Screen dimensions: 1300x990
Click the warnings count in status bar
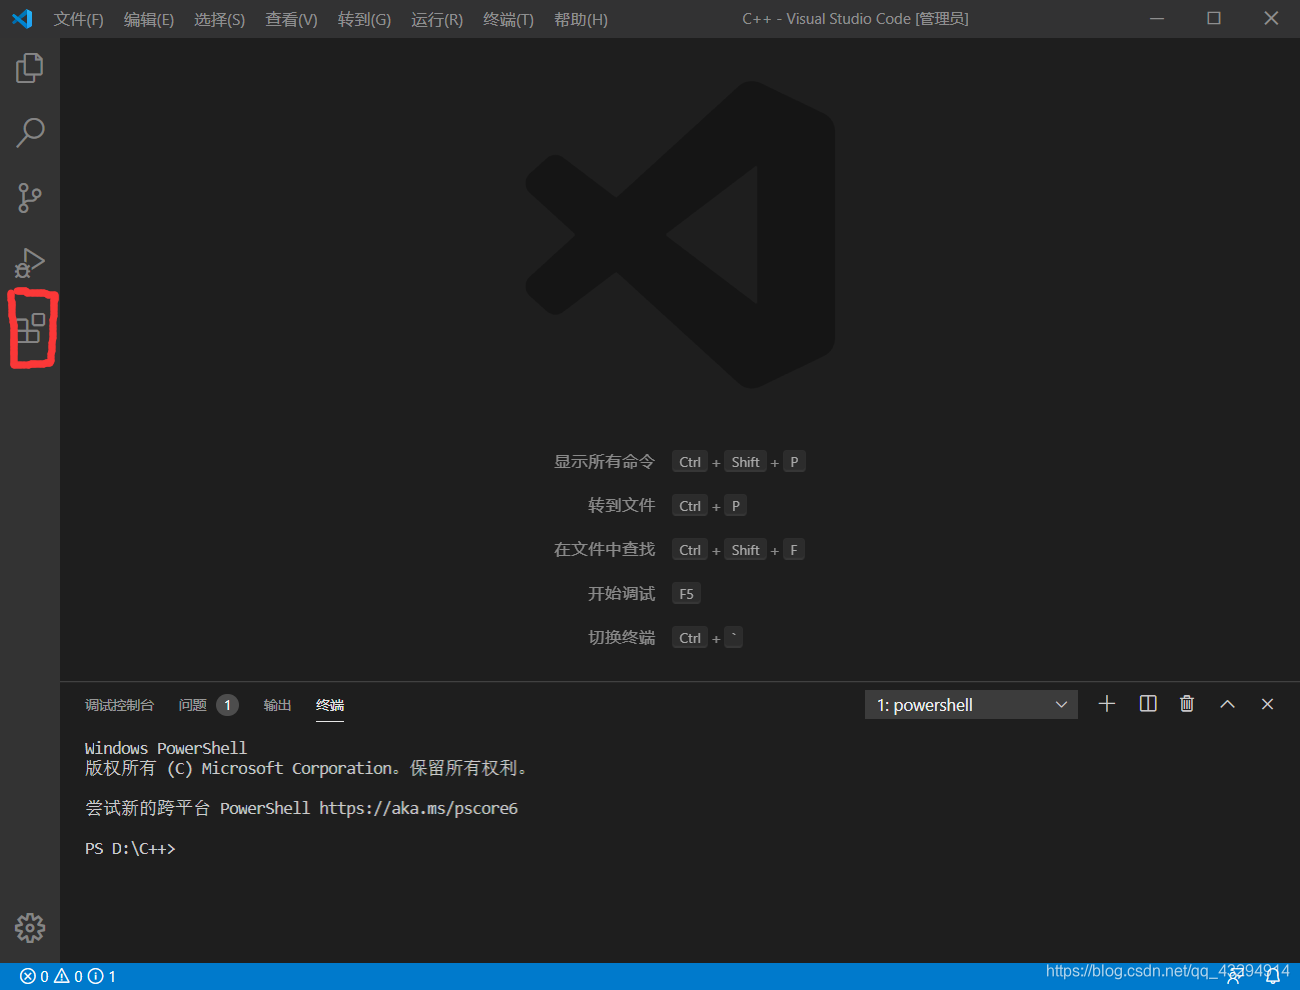pyautogui.click(x=68, y=976)
